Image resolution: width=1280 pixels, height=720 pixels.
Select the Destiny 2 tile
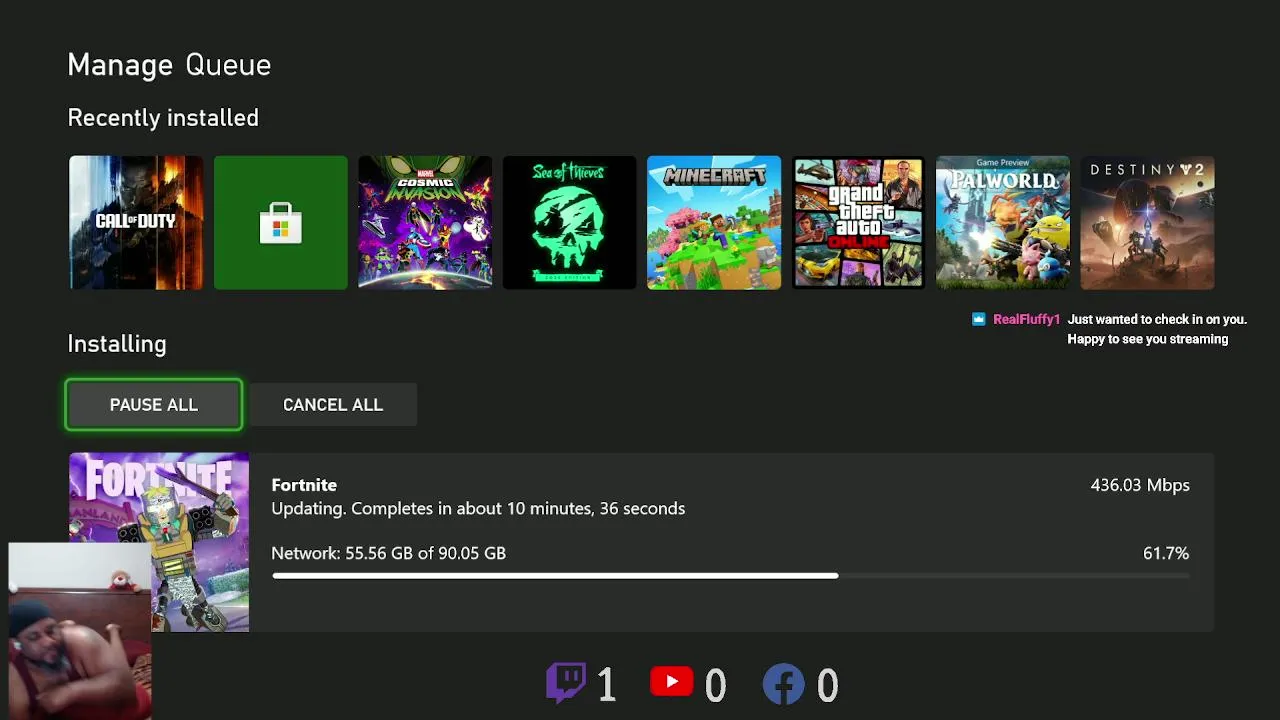[1148, 222]
